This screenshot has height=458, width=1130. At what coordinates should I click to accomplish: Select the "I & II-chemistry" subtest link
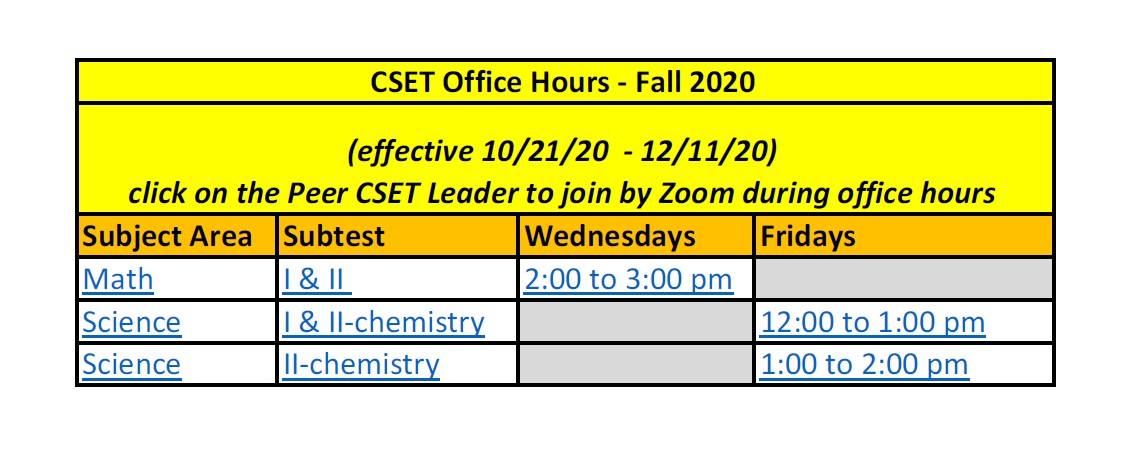tap(384, 322)
